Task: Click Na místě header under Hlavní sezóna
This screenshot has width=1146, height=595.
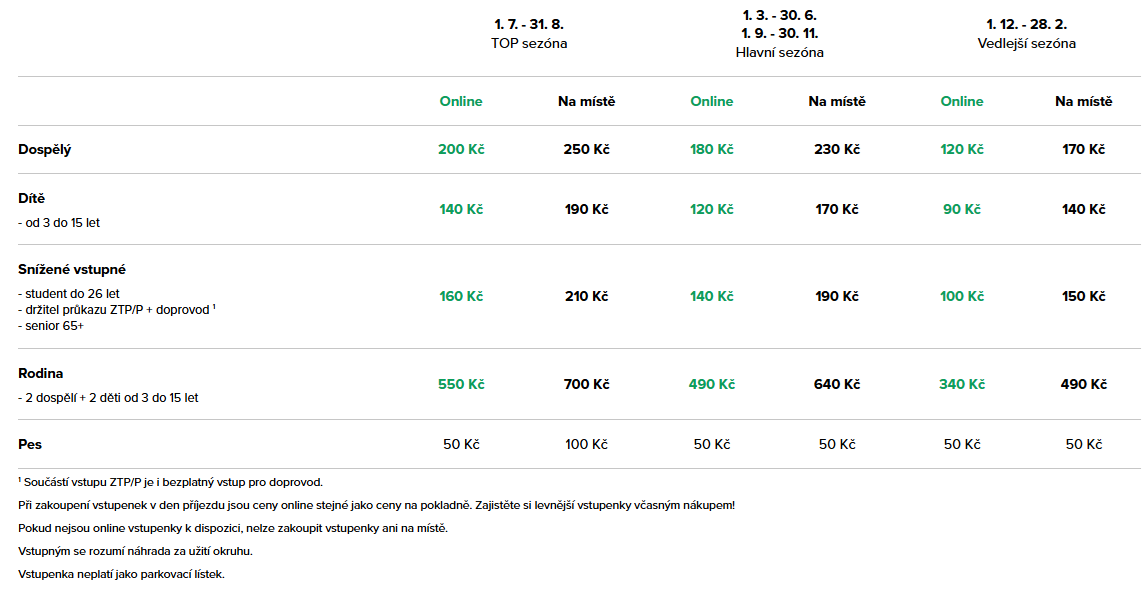Action: point(837,101)
